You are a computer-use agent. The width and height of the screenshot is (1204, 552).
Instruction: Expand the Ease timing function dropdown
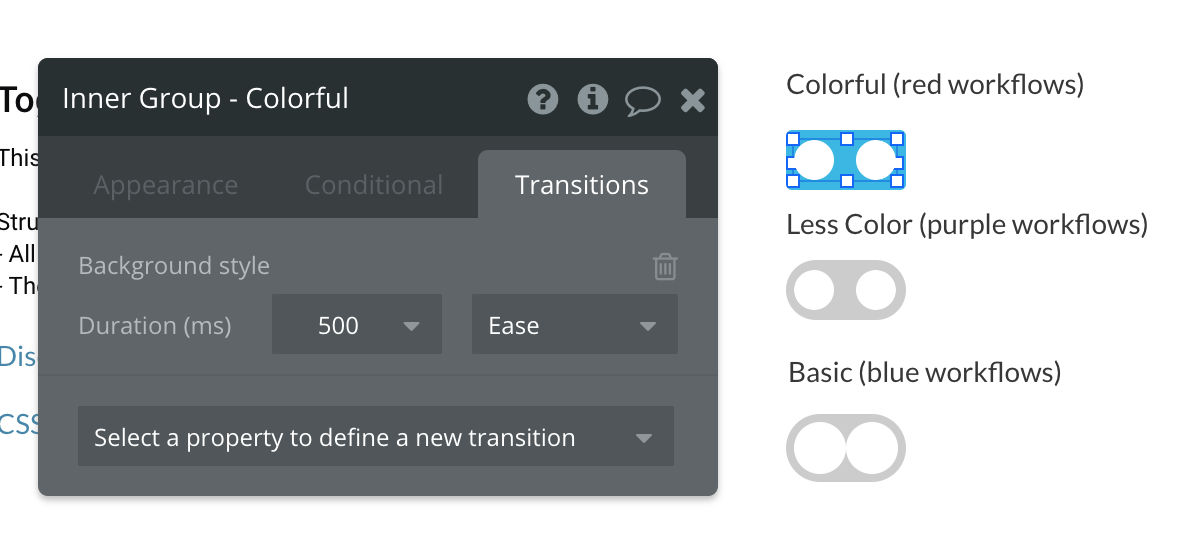574,326
